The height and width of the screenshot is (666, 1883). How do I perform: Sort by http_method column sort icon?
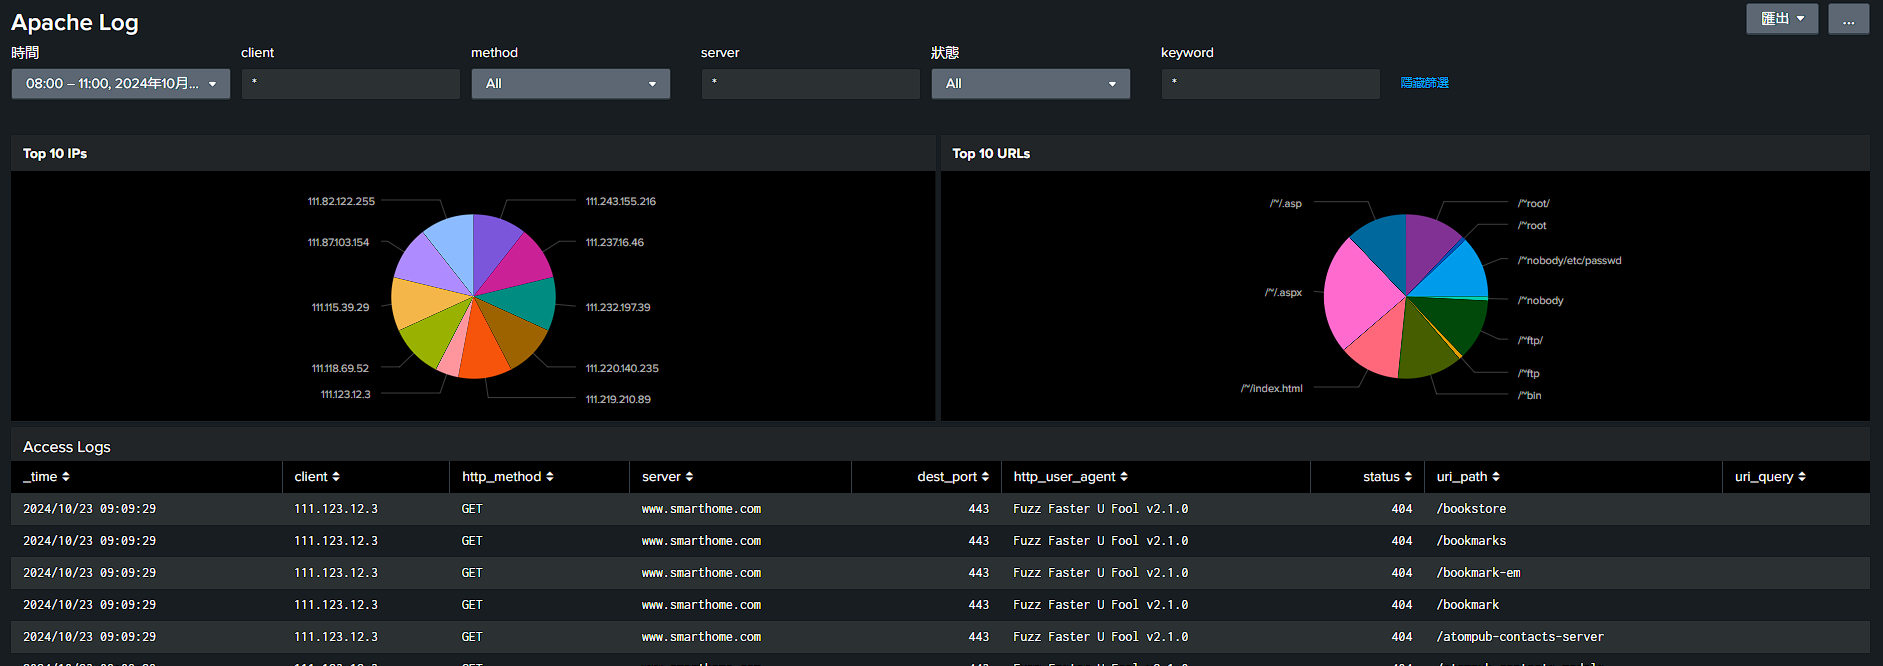coord(550,477)
